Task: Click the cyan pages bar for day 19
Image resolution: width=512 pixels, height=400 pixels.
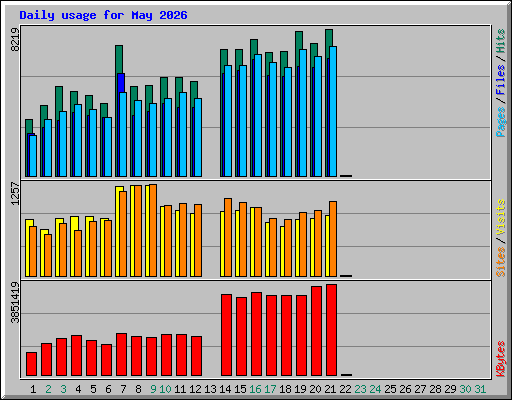Action: 303,113
